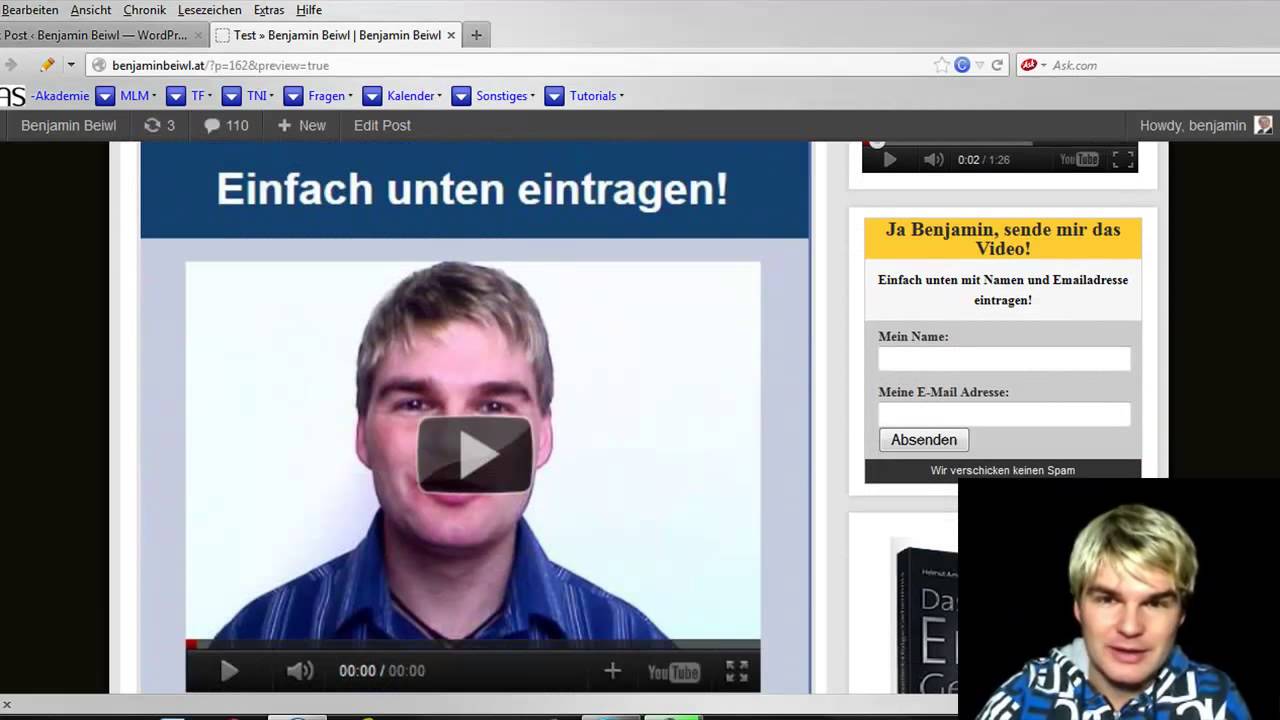The height and width of the screenshot is (720, 1280).
Task: Open the Chronik menu
Action: point(144,10)
